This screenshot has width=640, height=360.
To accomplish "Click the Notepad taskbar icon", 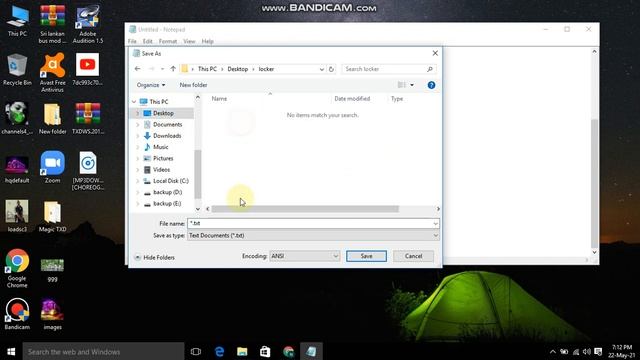I will (x=311, y=351).
